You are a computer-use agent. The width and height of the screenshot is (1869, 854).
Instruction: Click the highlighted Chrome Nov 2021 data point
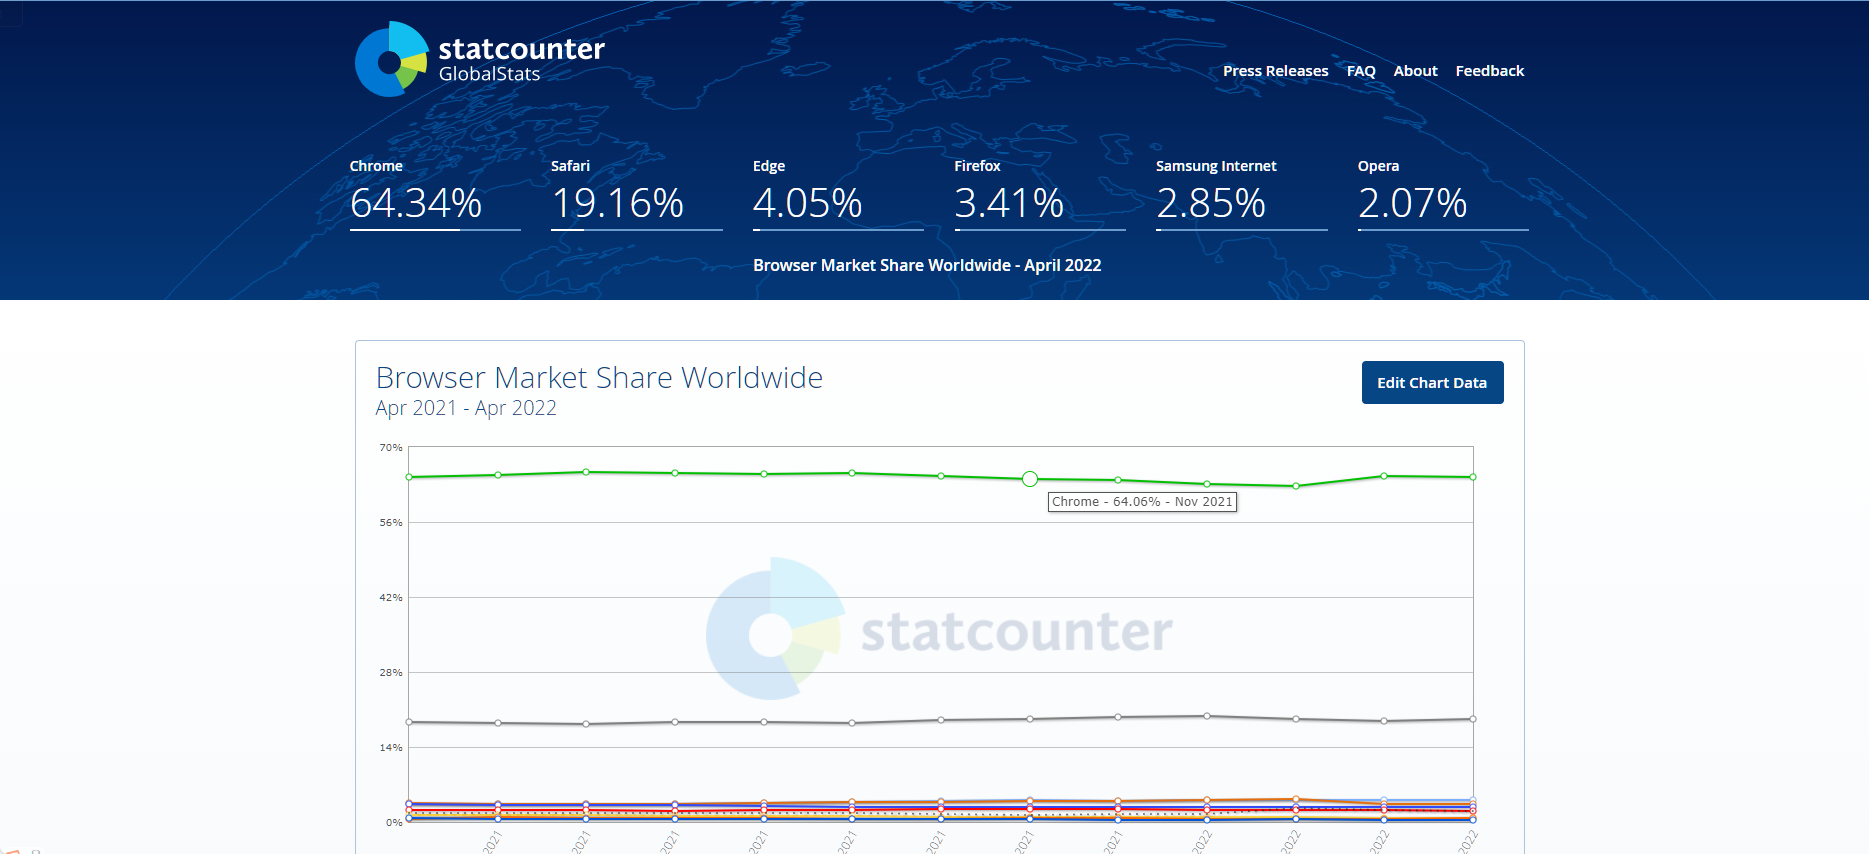point(1030,479)
